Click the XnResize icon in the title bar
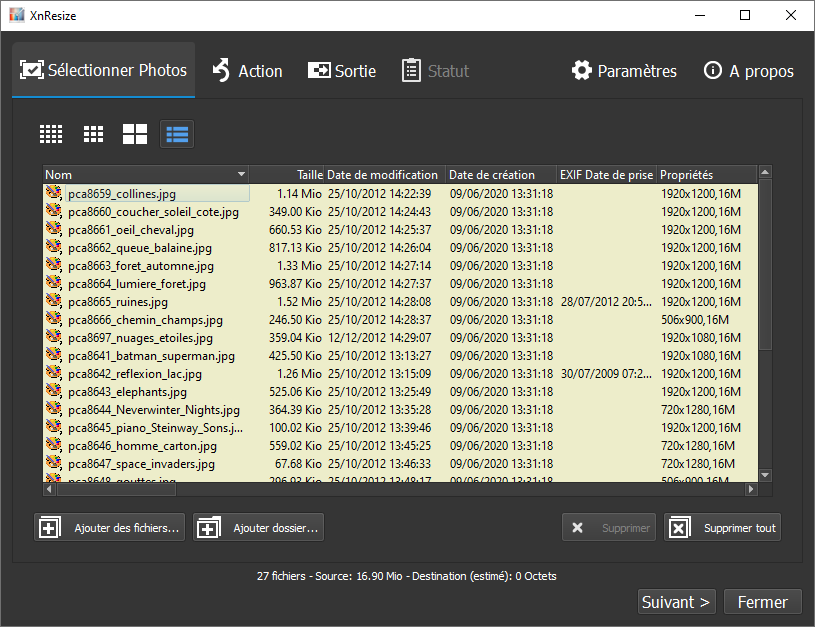Screen dimensions: 815x627 pos(16,15)
